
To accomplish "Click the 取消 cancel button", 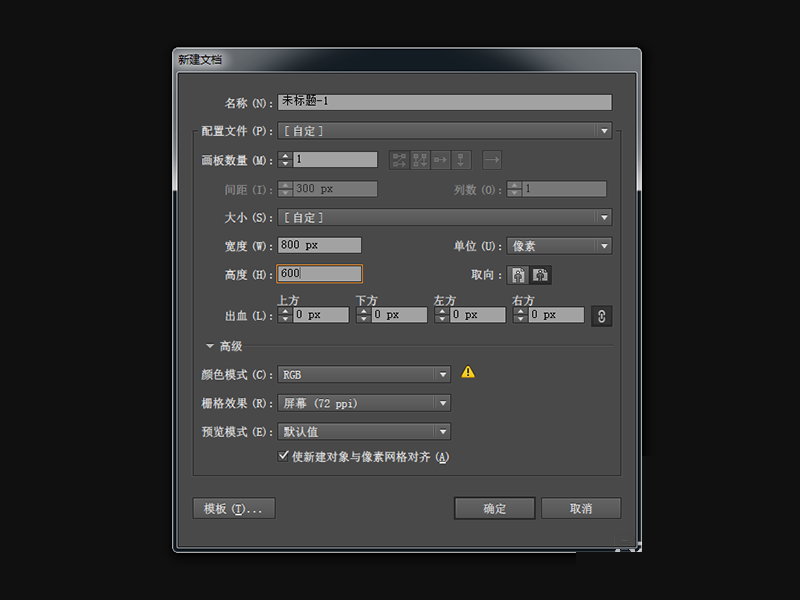I will (581, 508).
